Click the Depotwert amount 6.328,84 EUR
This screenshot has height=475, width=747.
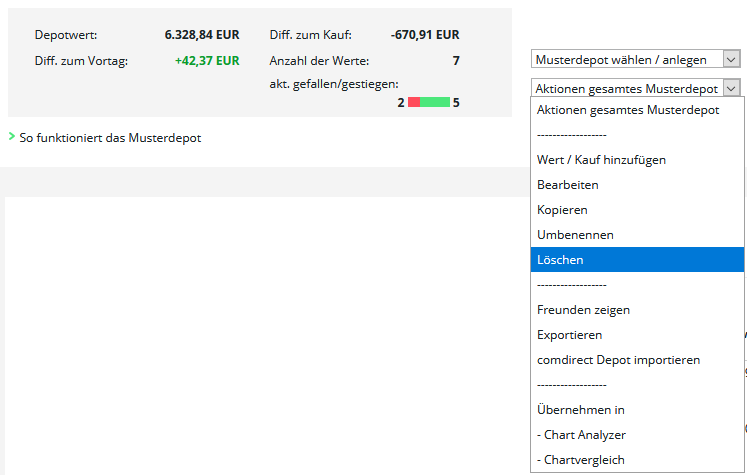point(202,35)
